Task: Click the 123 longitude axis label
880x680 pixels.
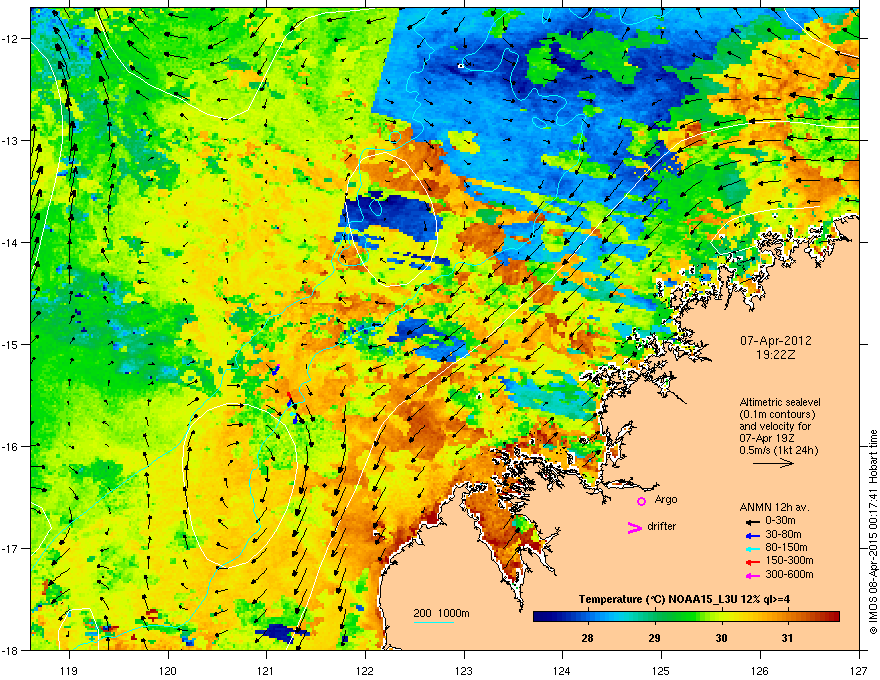Action: (x=464, y=670)
